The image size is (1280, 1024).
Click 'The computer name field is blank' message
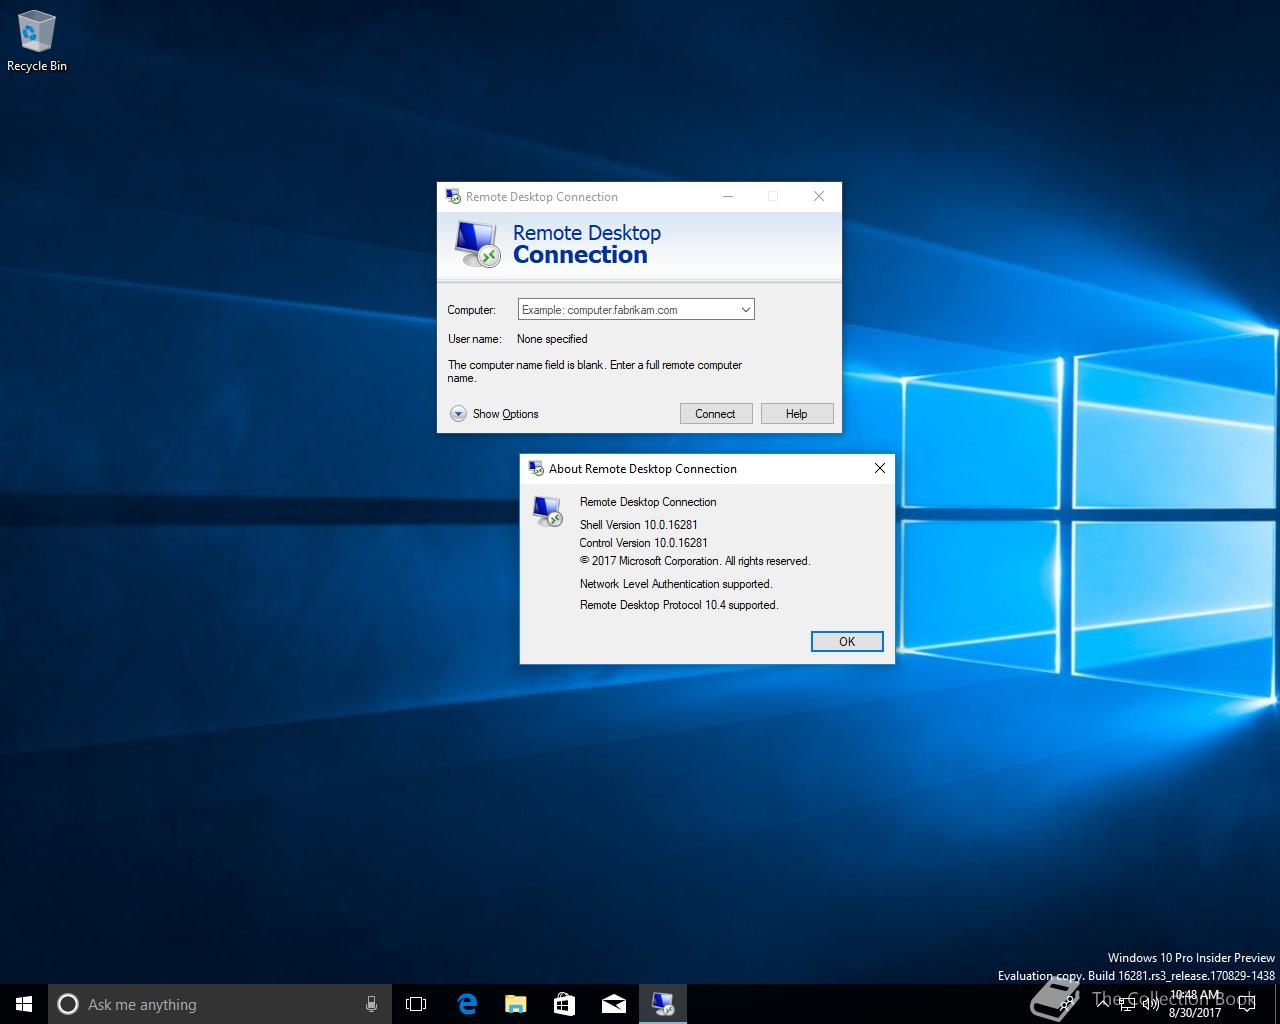[595, 371]
